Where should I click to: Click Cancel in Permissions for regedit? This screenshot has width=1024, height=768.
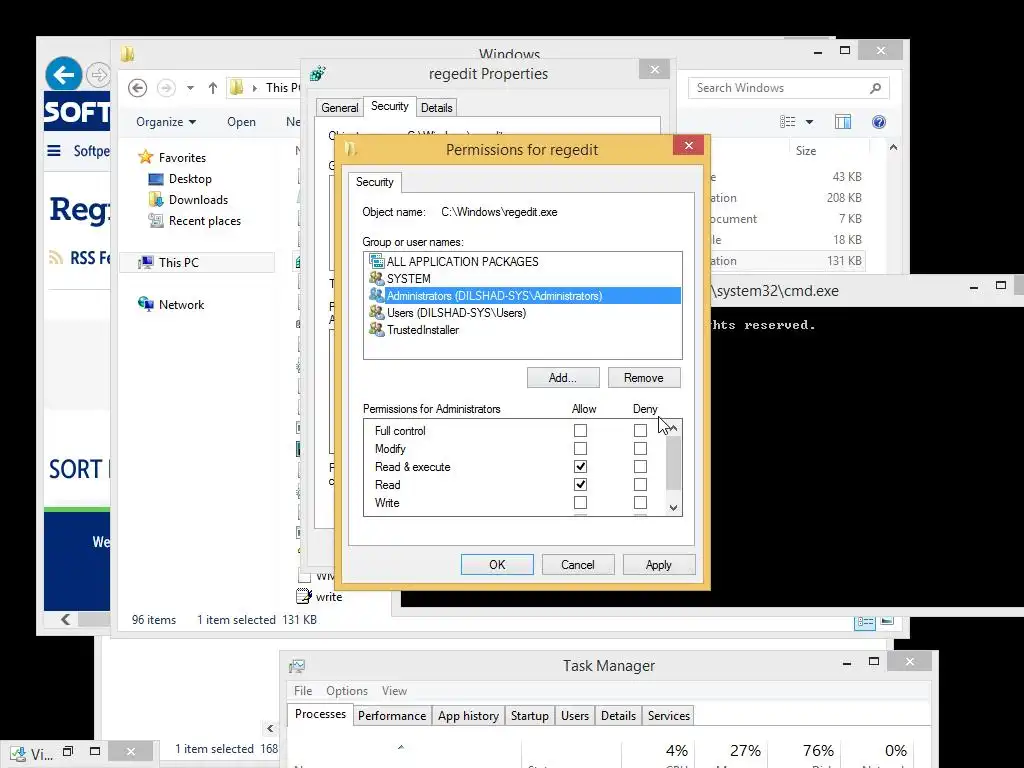[x=578, y=564]
